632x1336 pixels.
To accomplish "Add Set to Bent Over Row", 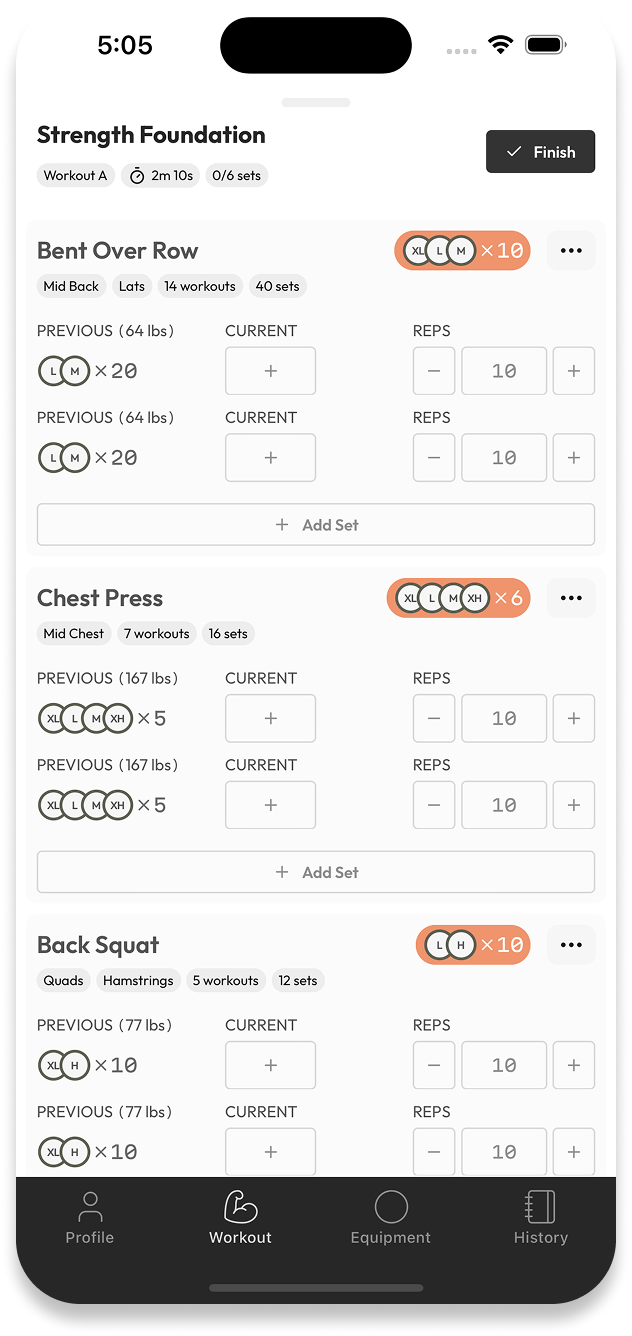I will click(x=316, y=525).
